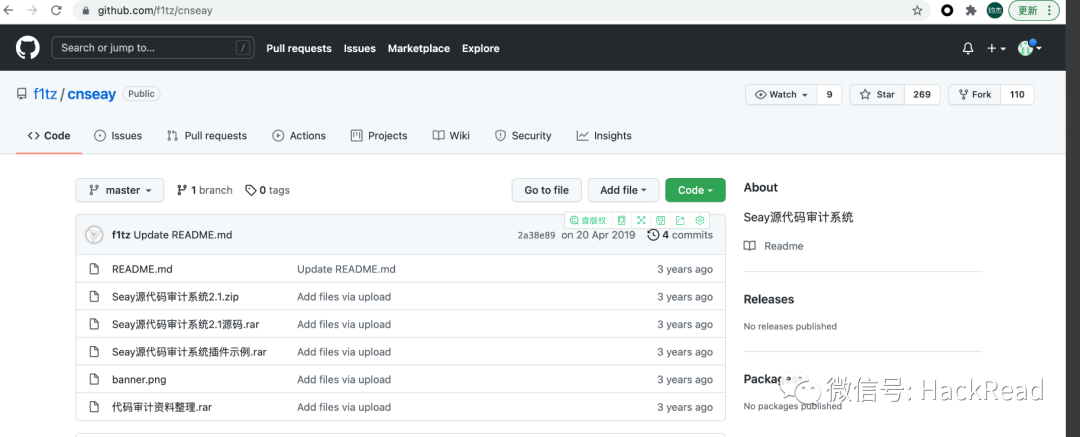This screenshot has height=437, width=1080.
Task: Reload the page with the refresh icon
Action: [x=56, y=10]
